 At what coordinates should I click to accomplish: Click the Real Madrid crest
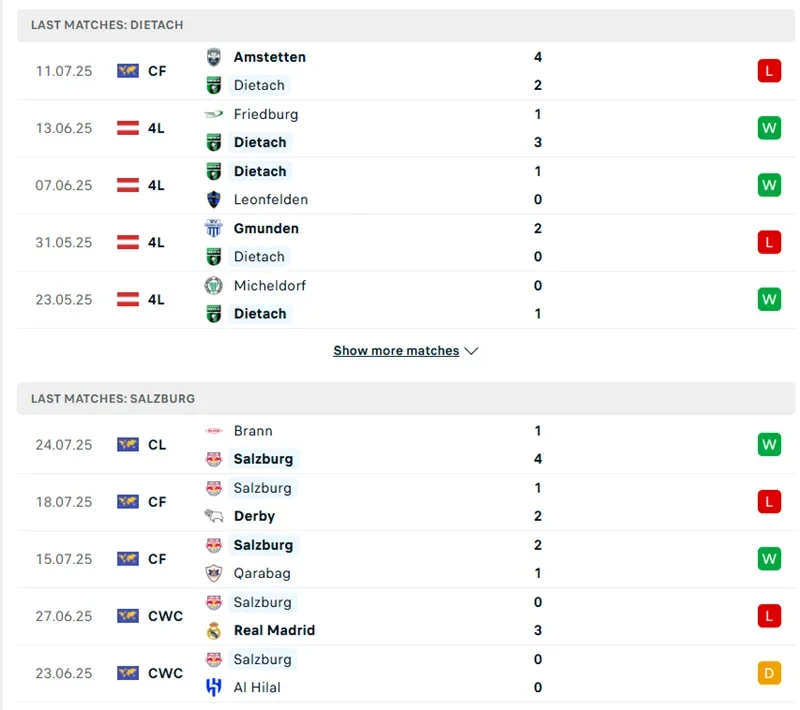point(213,630)
